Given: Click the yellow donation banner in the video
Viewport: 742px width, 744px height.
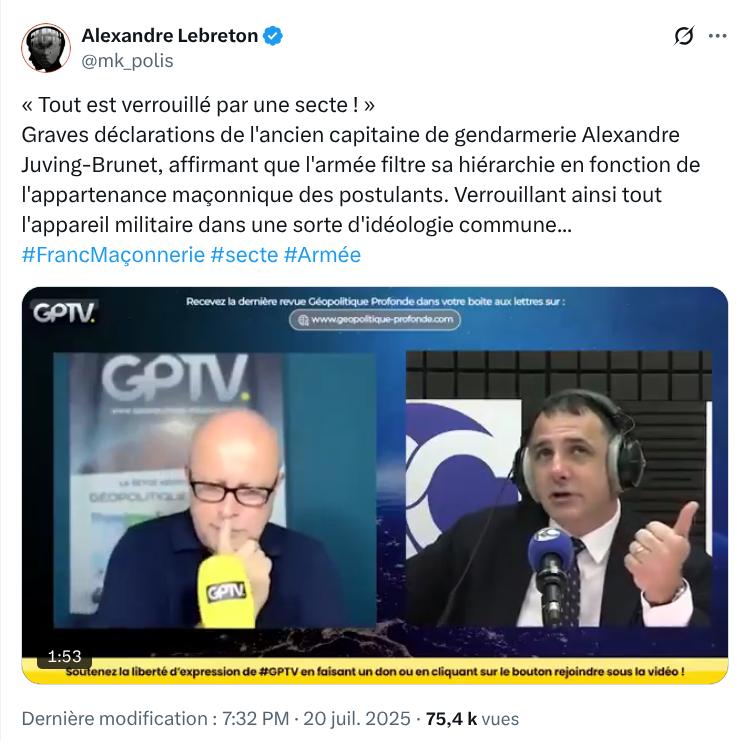Looking at the screenshot, I should click(375, 671).
